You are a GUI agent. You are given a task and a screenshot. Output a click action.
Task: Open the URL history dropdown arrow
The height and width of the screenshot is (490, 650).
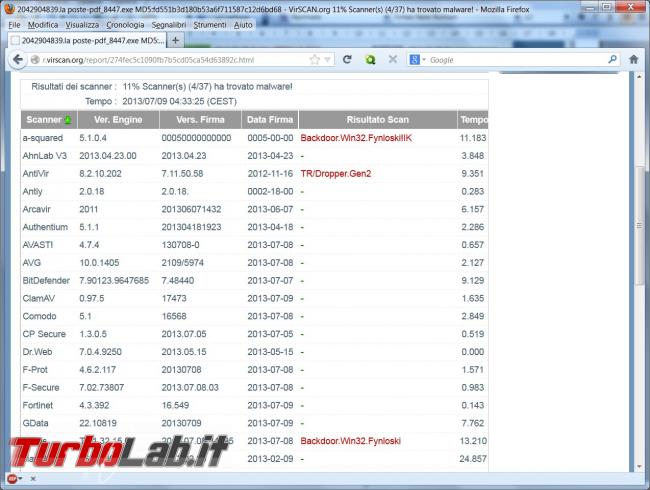pyautogui.click(x=327, y=60)
